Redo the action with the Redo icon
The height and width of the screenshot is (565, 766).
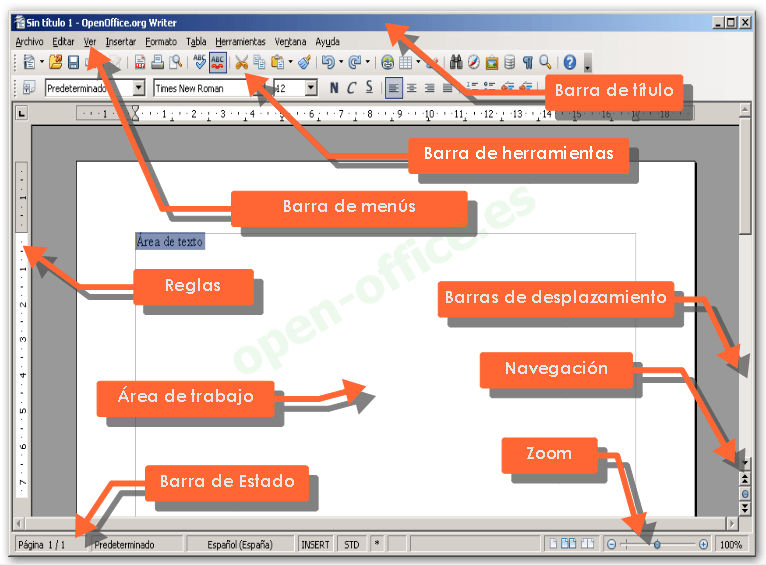click(x=355, y=62)
